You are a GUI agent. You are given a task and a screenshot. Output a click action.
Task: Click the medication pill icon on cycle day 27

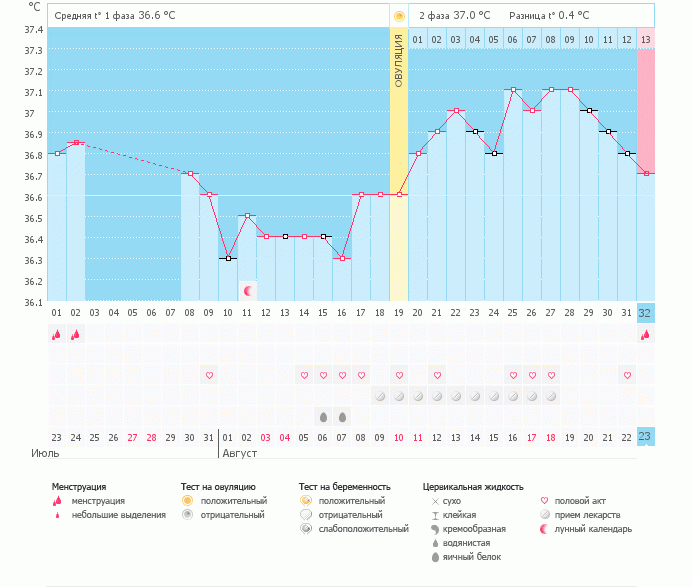[x=551, y=396]
